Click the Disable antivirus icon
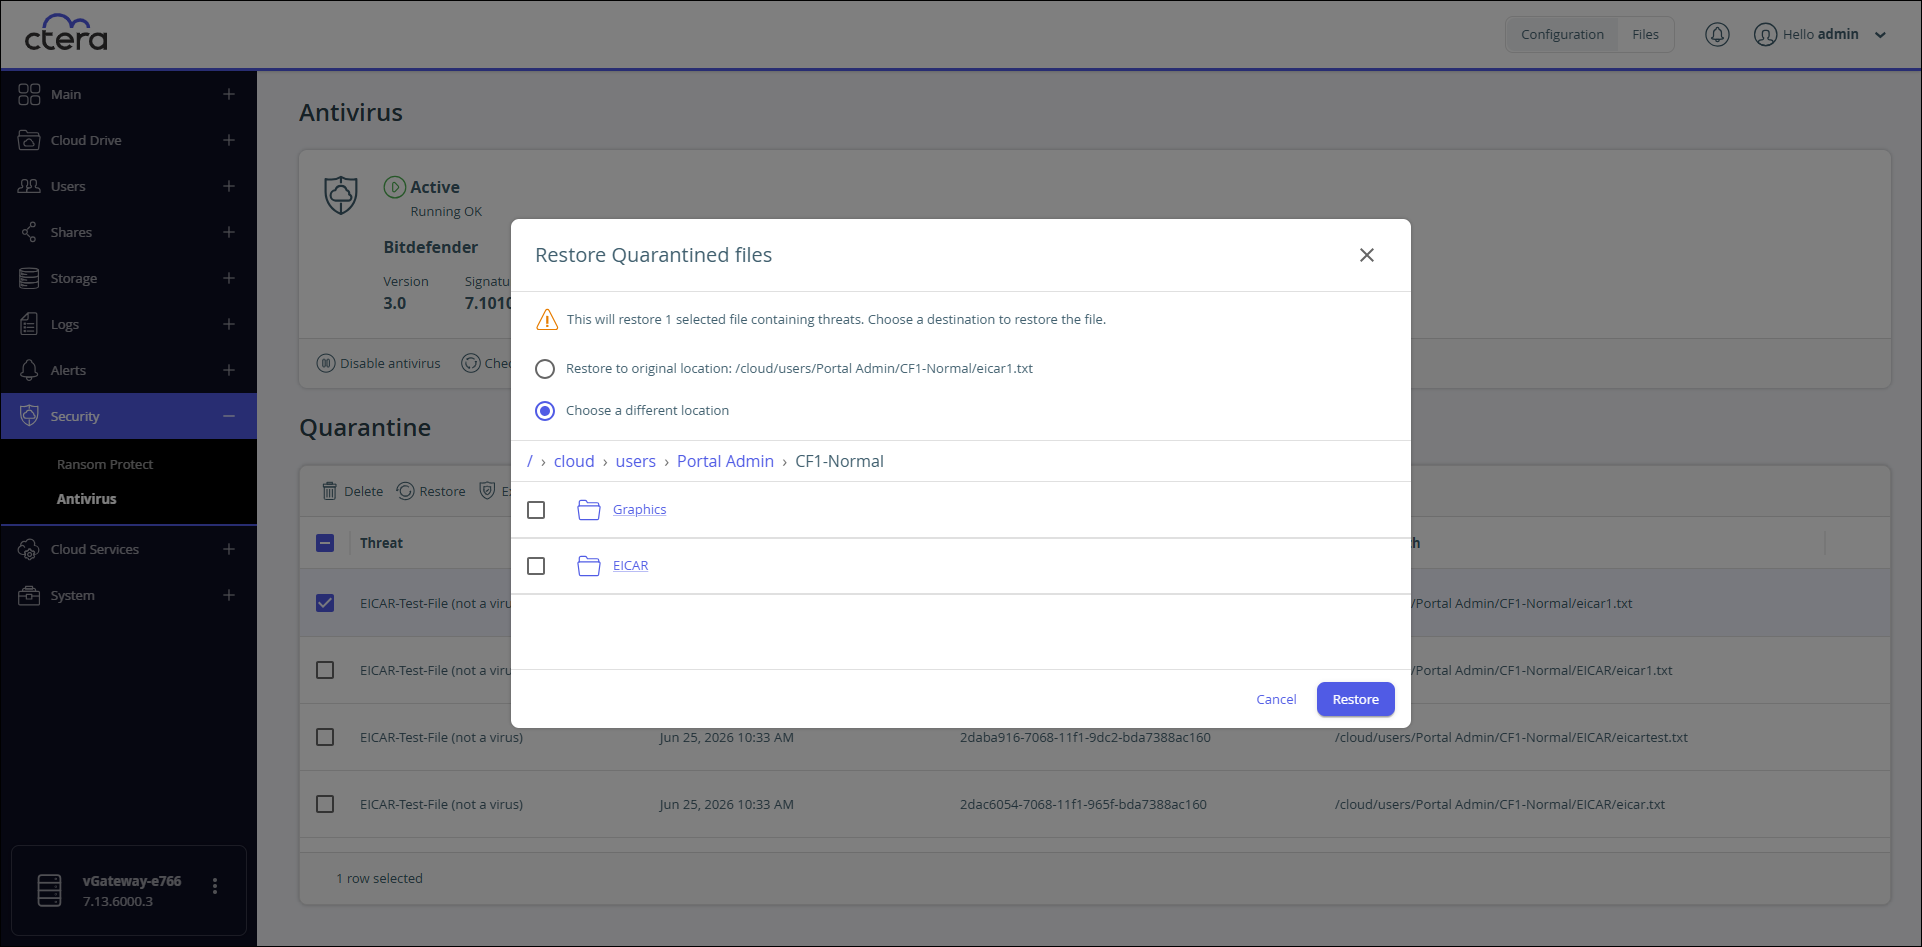This screenshot has height=947, width=1922. 326,363
